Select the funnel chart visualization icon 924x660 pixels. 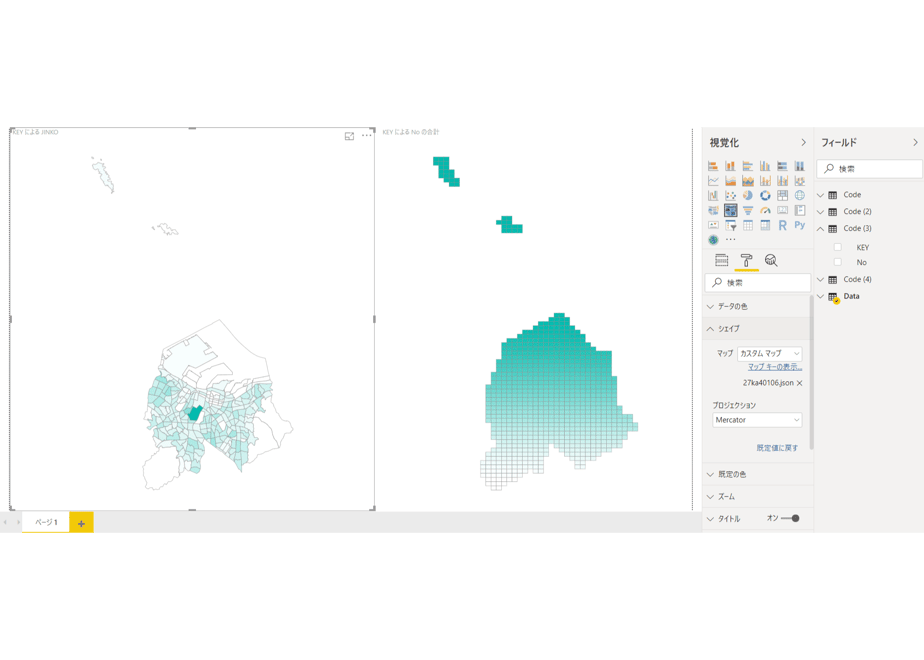pyautogui.click(x=747, y=210)
